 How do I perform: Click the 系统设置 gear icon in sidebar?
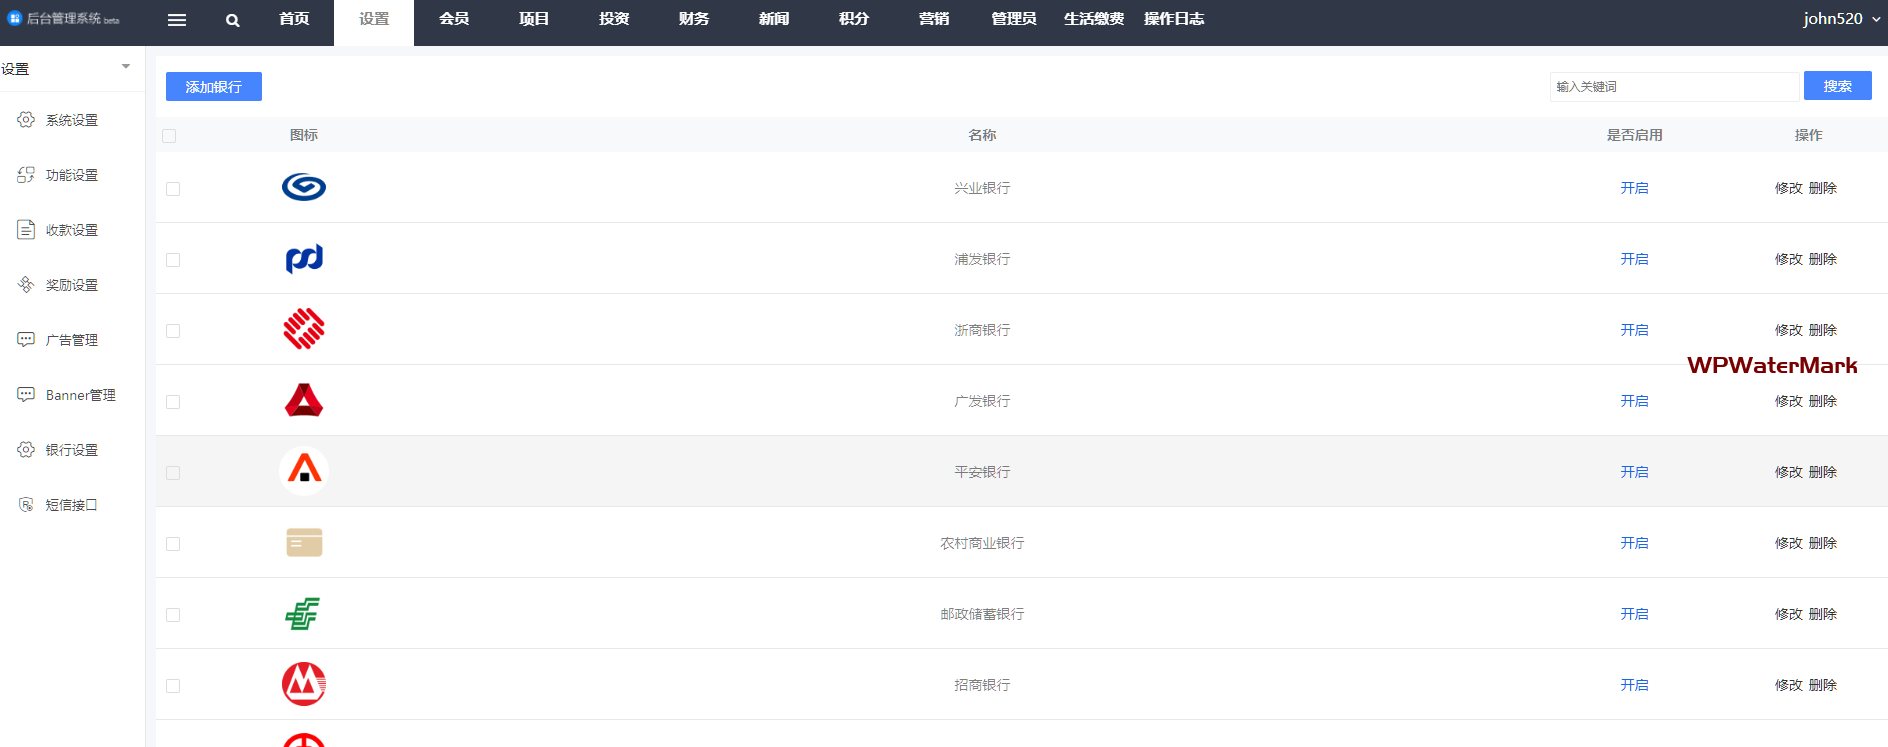click(26, 120)
